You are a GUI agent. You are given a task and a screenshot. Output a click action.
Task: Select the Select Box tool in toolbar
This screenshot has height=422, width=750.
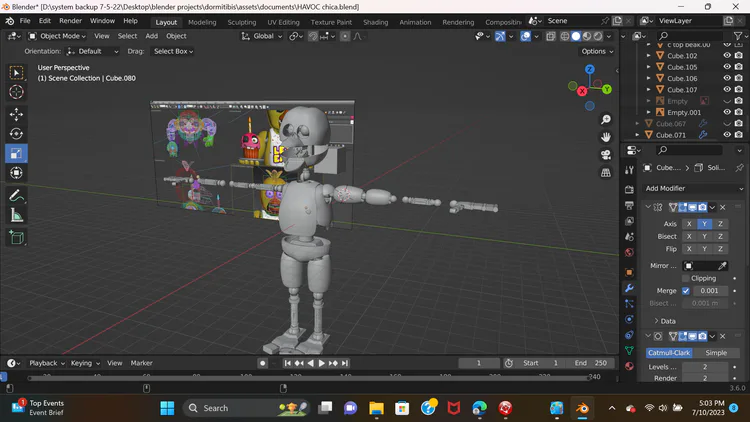tap(16, 73)
